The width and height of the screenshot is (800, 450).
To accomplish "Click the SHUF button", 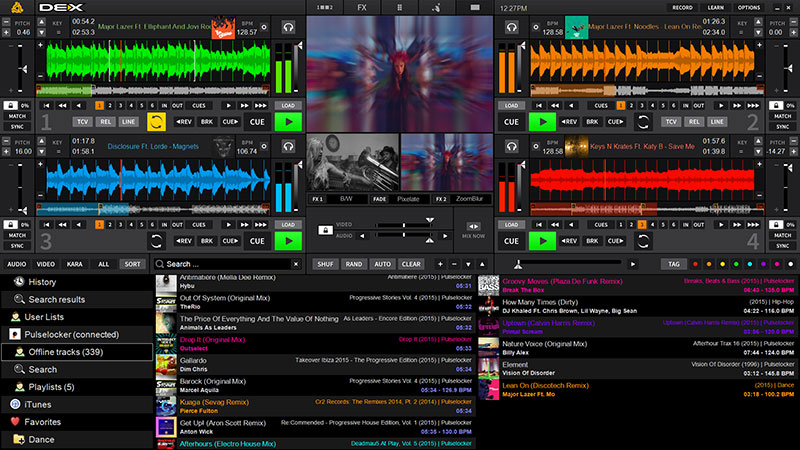I will [x=325, y=264].
